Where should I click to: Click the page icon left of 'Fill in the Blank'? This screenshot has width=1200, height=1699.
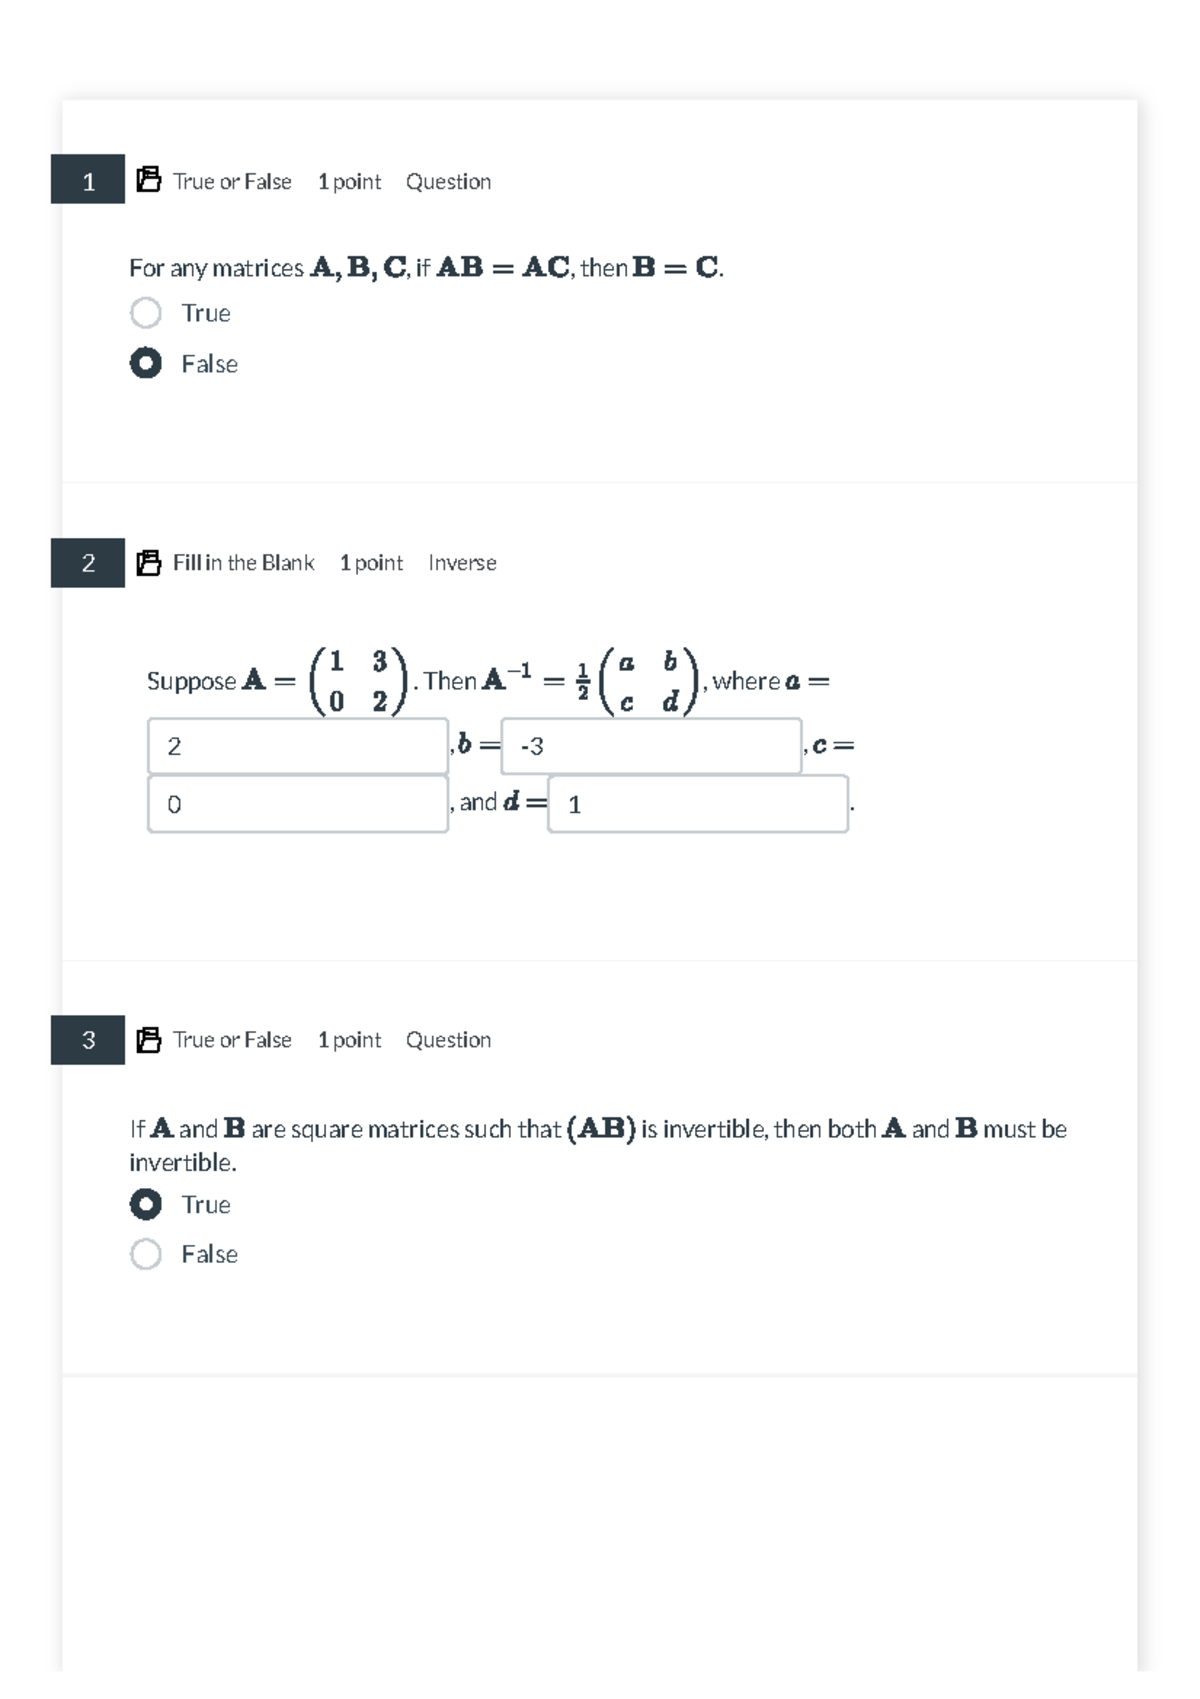pyautogui.click(x=148, y=562)
